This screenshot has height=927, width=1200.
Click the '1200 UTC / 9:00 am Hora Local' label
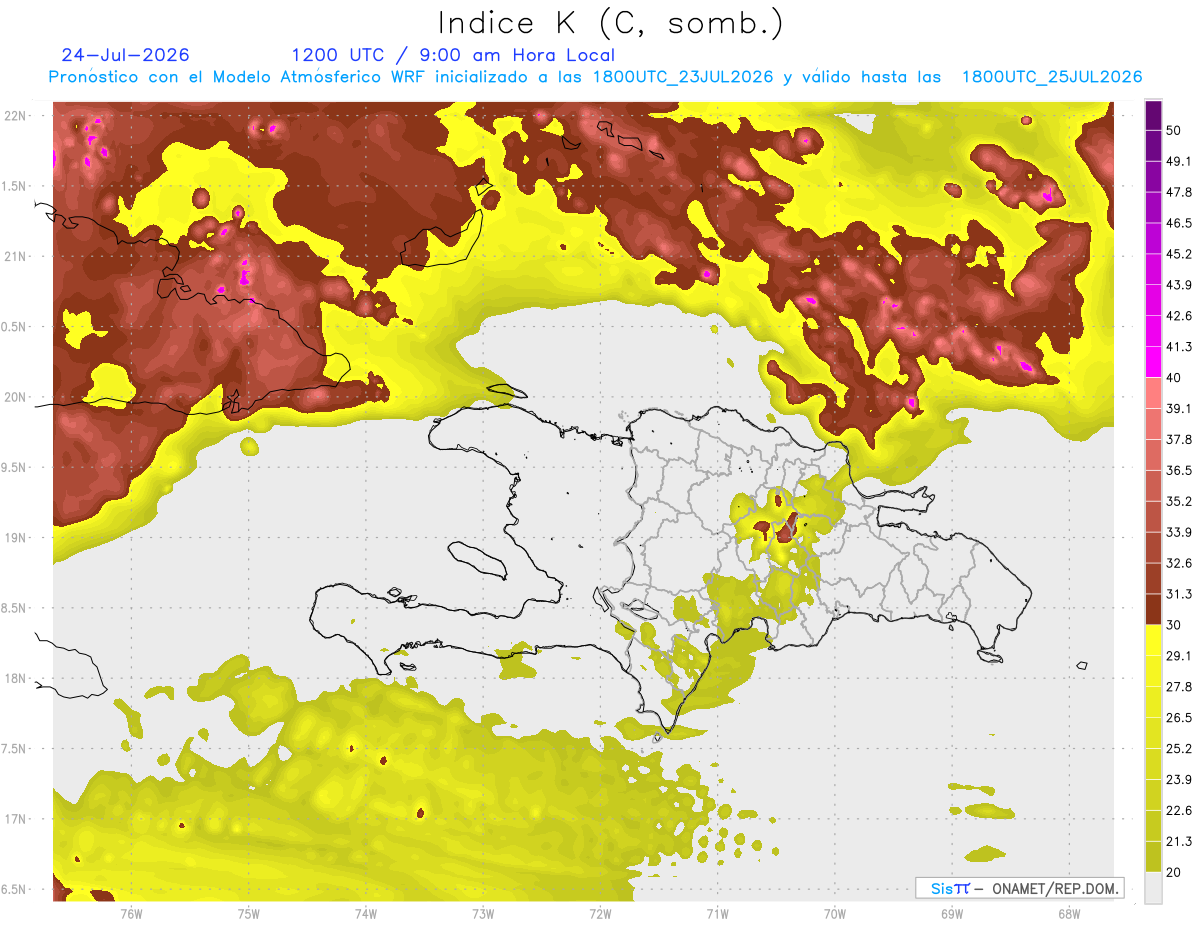point(453,55)
